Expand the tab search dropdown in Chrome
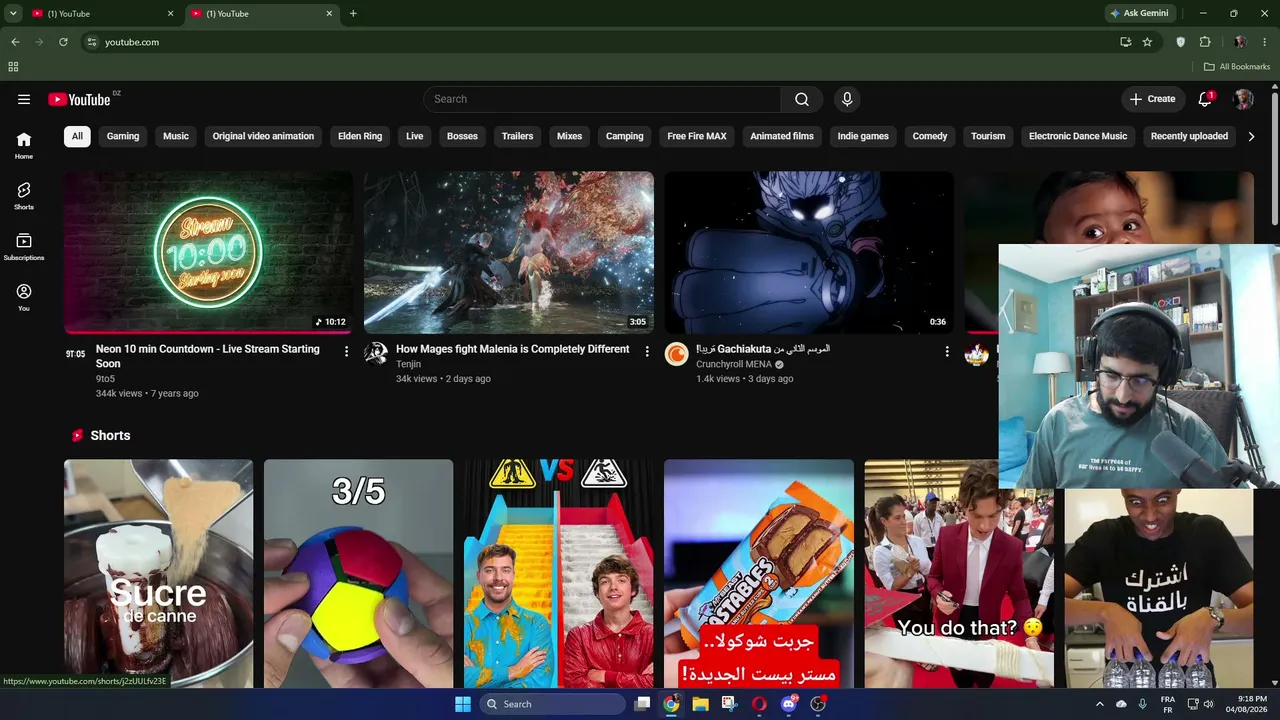The width and height of the screenshot is (1280, 720). 13,14
